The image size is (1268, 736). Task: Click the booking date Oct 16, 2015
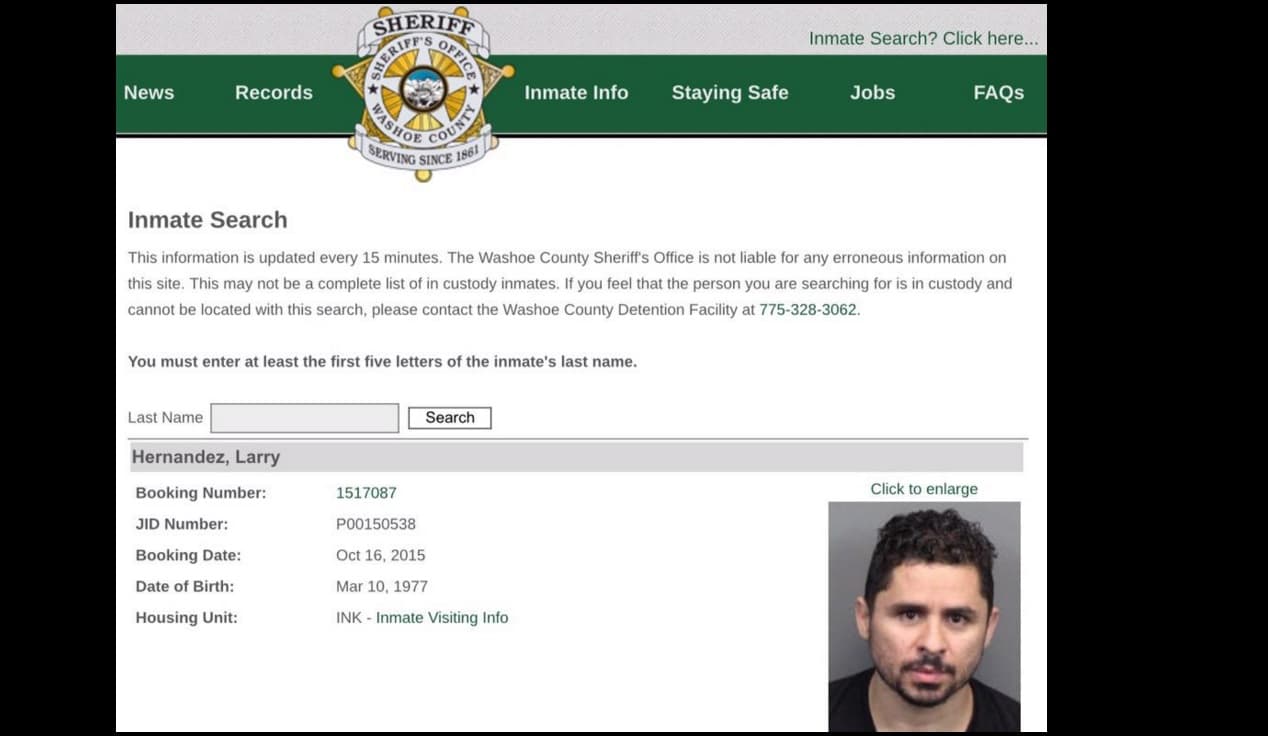[380, 555]
